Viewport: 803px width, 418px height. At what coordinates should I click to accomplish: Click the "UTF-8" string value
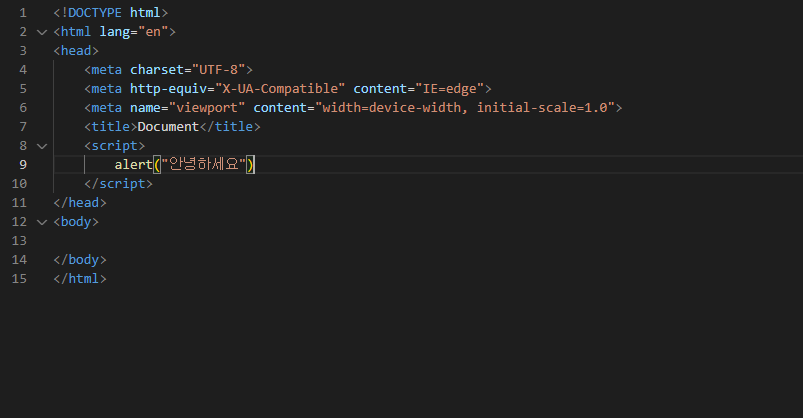[x=219, y=70]
